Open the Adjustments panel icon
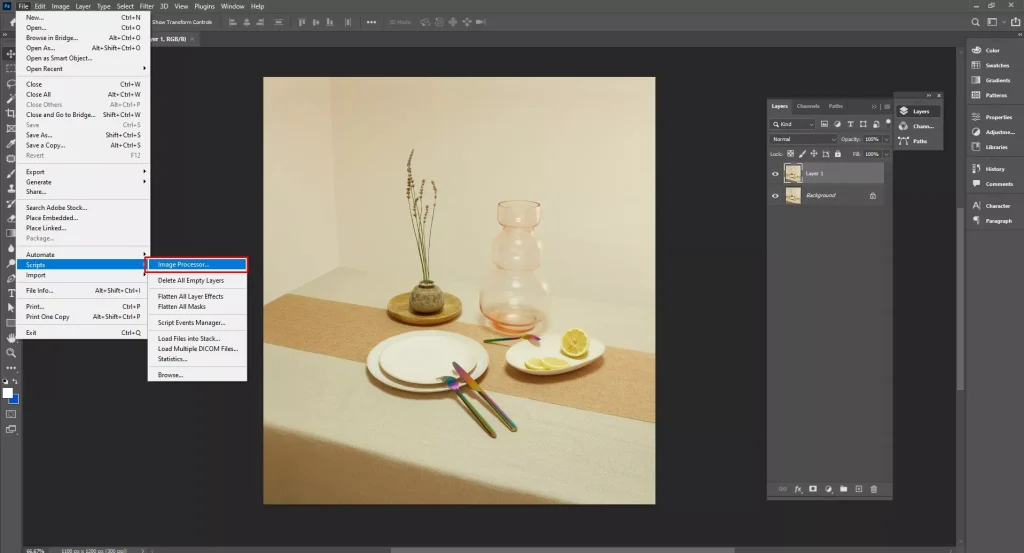 pos(976,132)
